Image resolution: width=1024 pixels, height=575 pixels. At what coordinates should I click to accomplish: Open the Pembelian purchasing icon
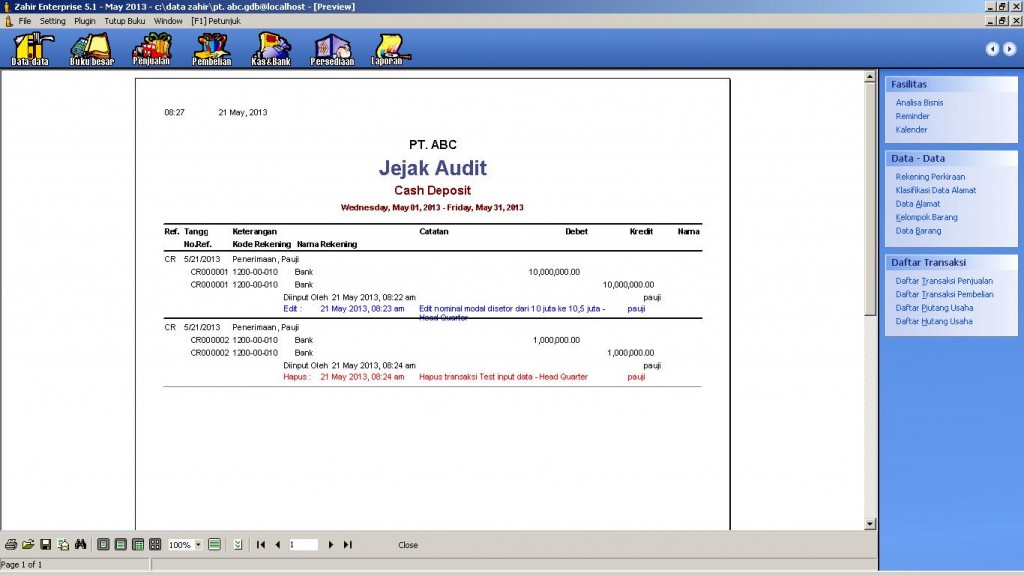(x=212, y=48)
